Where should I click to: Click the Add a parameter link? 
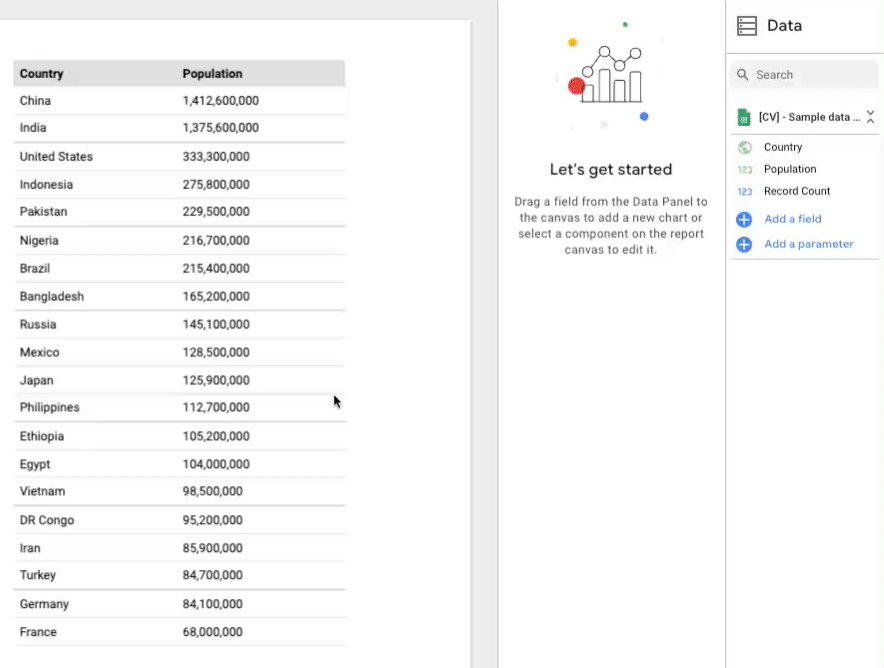pos(808,244)
